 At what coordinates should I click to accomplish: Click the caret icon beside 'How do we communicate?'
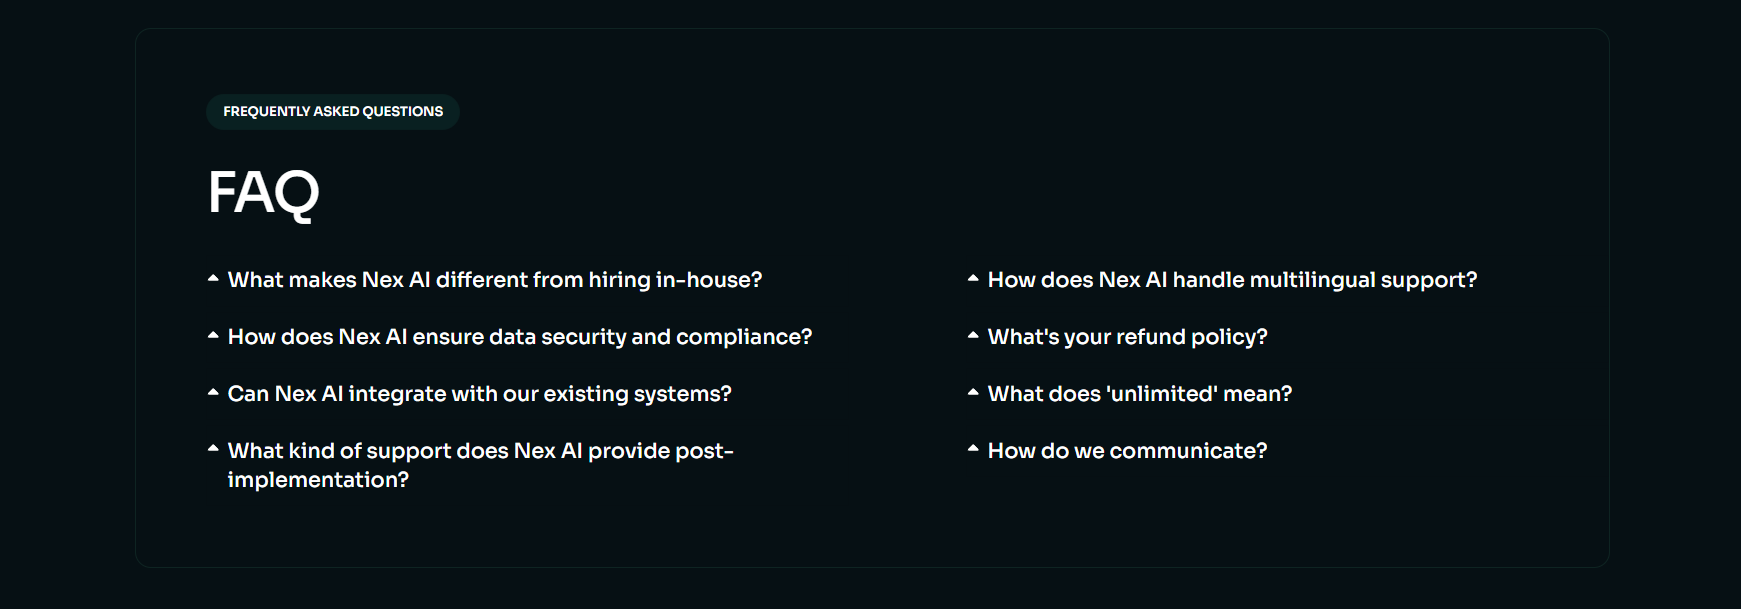click(973, 450)
